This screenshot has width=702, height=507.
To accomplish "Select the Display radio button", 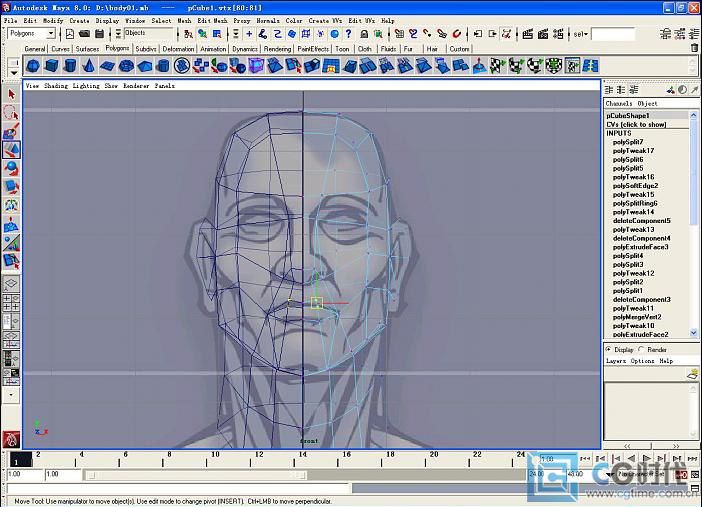I will (x=608, y=349).
